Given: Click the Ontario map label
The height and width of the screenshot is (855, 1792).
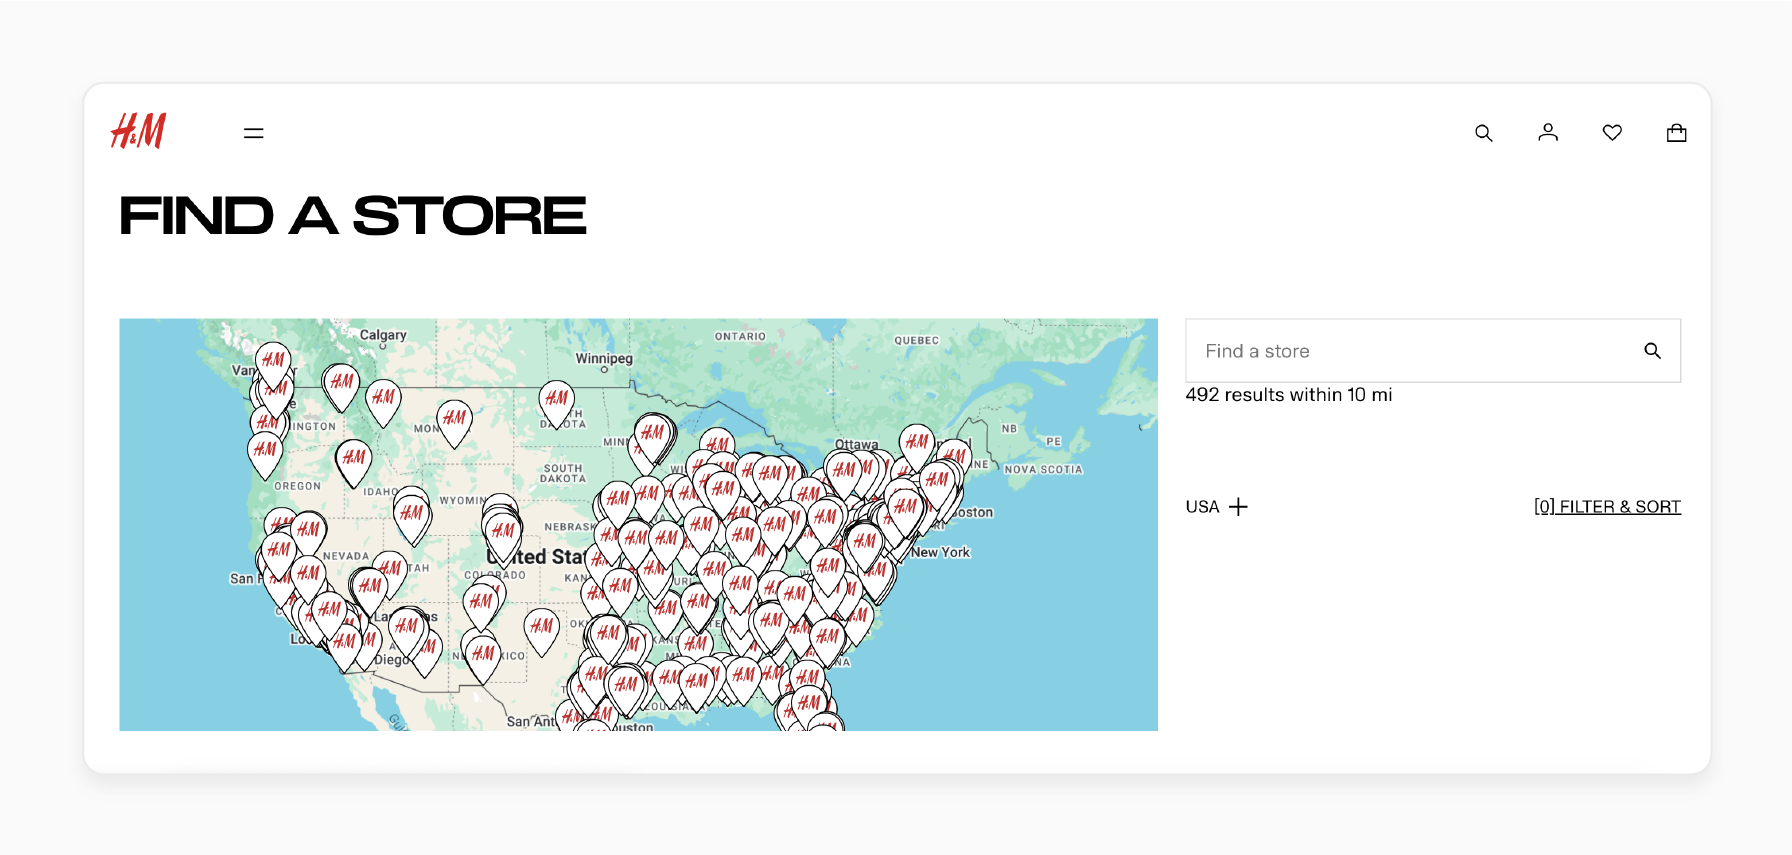Looking at the screenshot, I should [x=740, y=336].
